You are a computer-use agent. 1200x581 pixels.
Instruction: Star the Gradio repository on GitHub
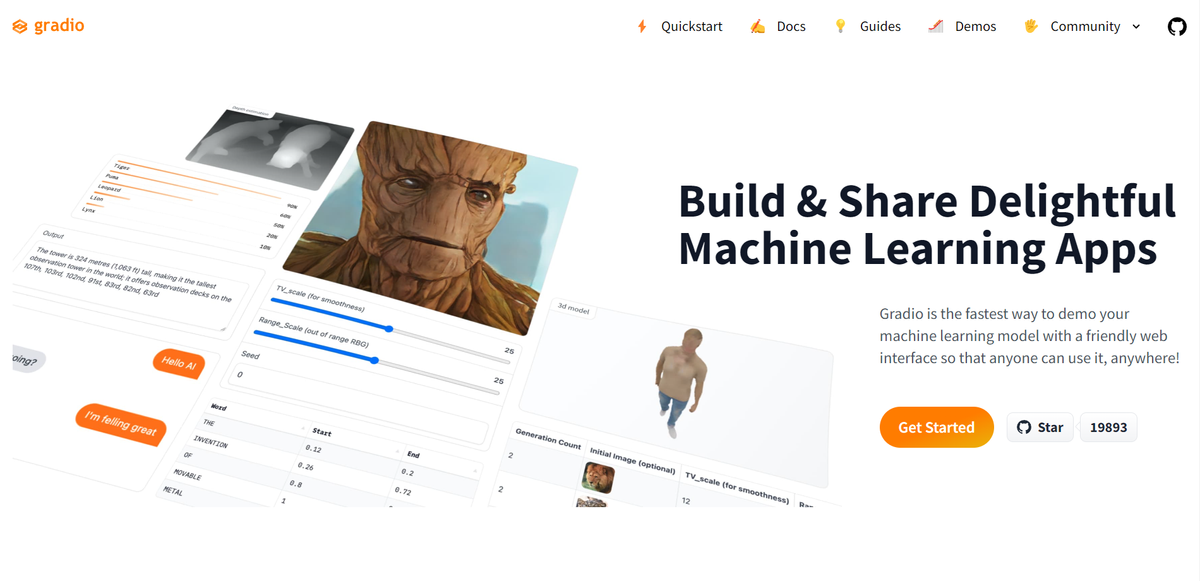(x=1040, y=427)
